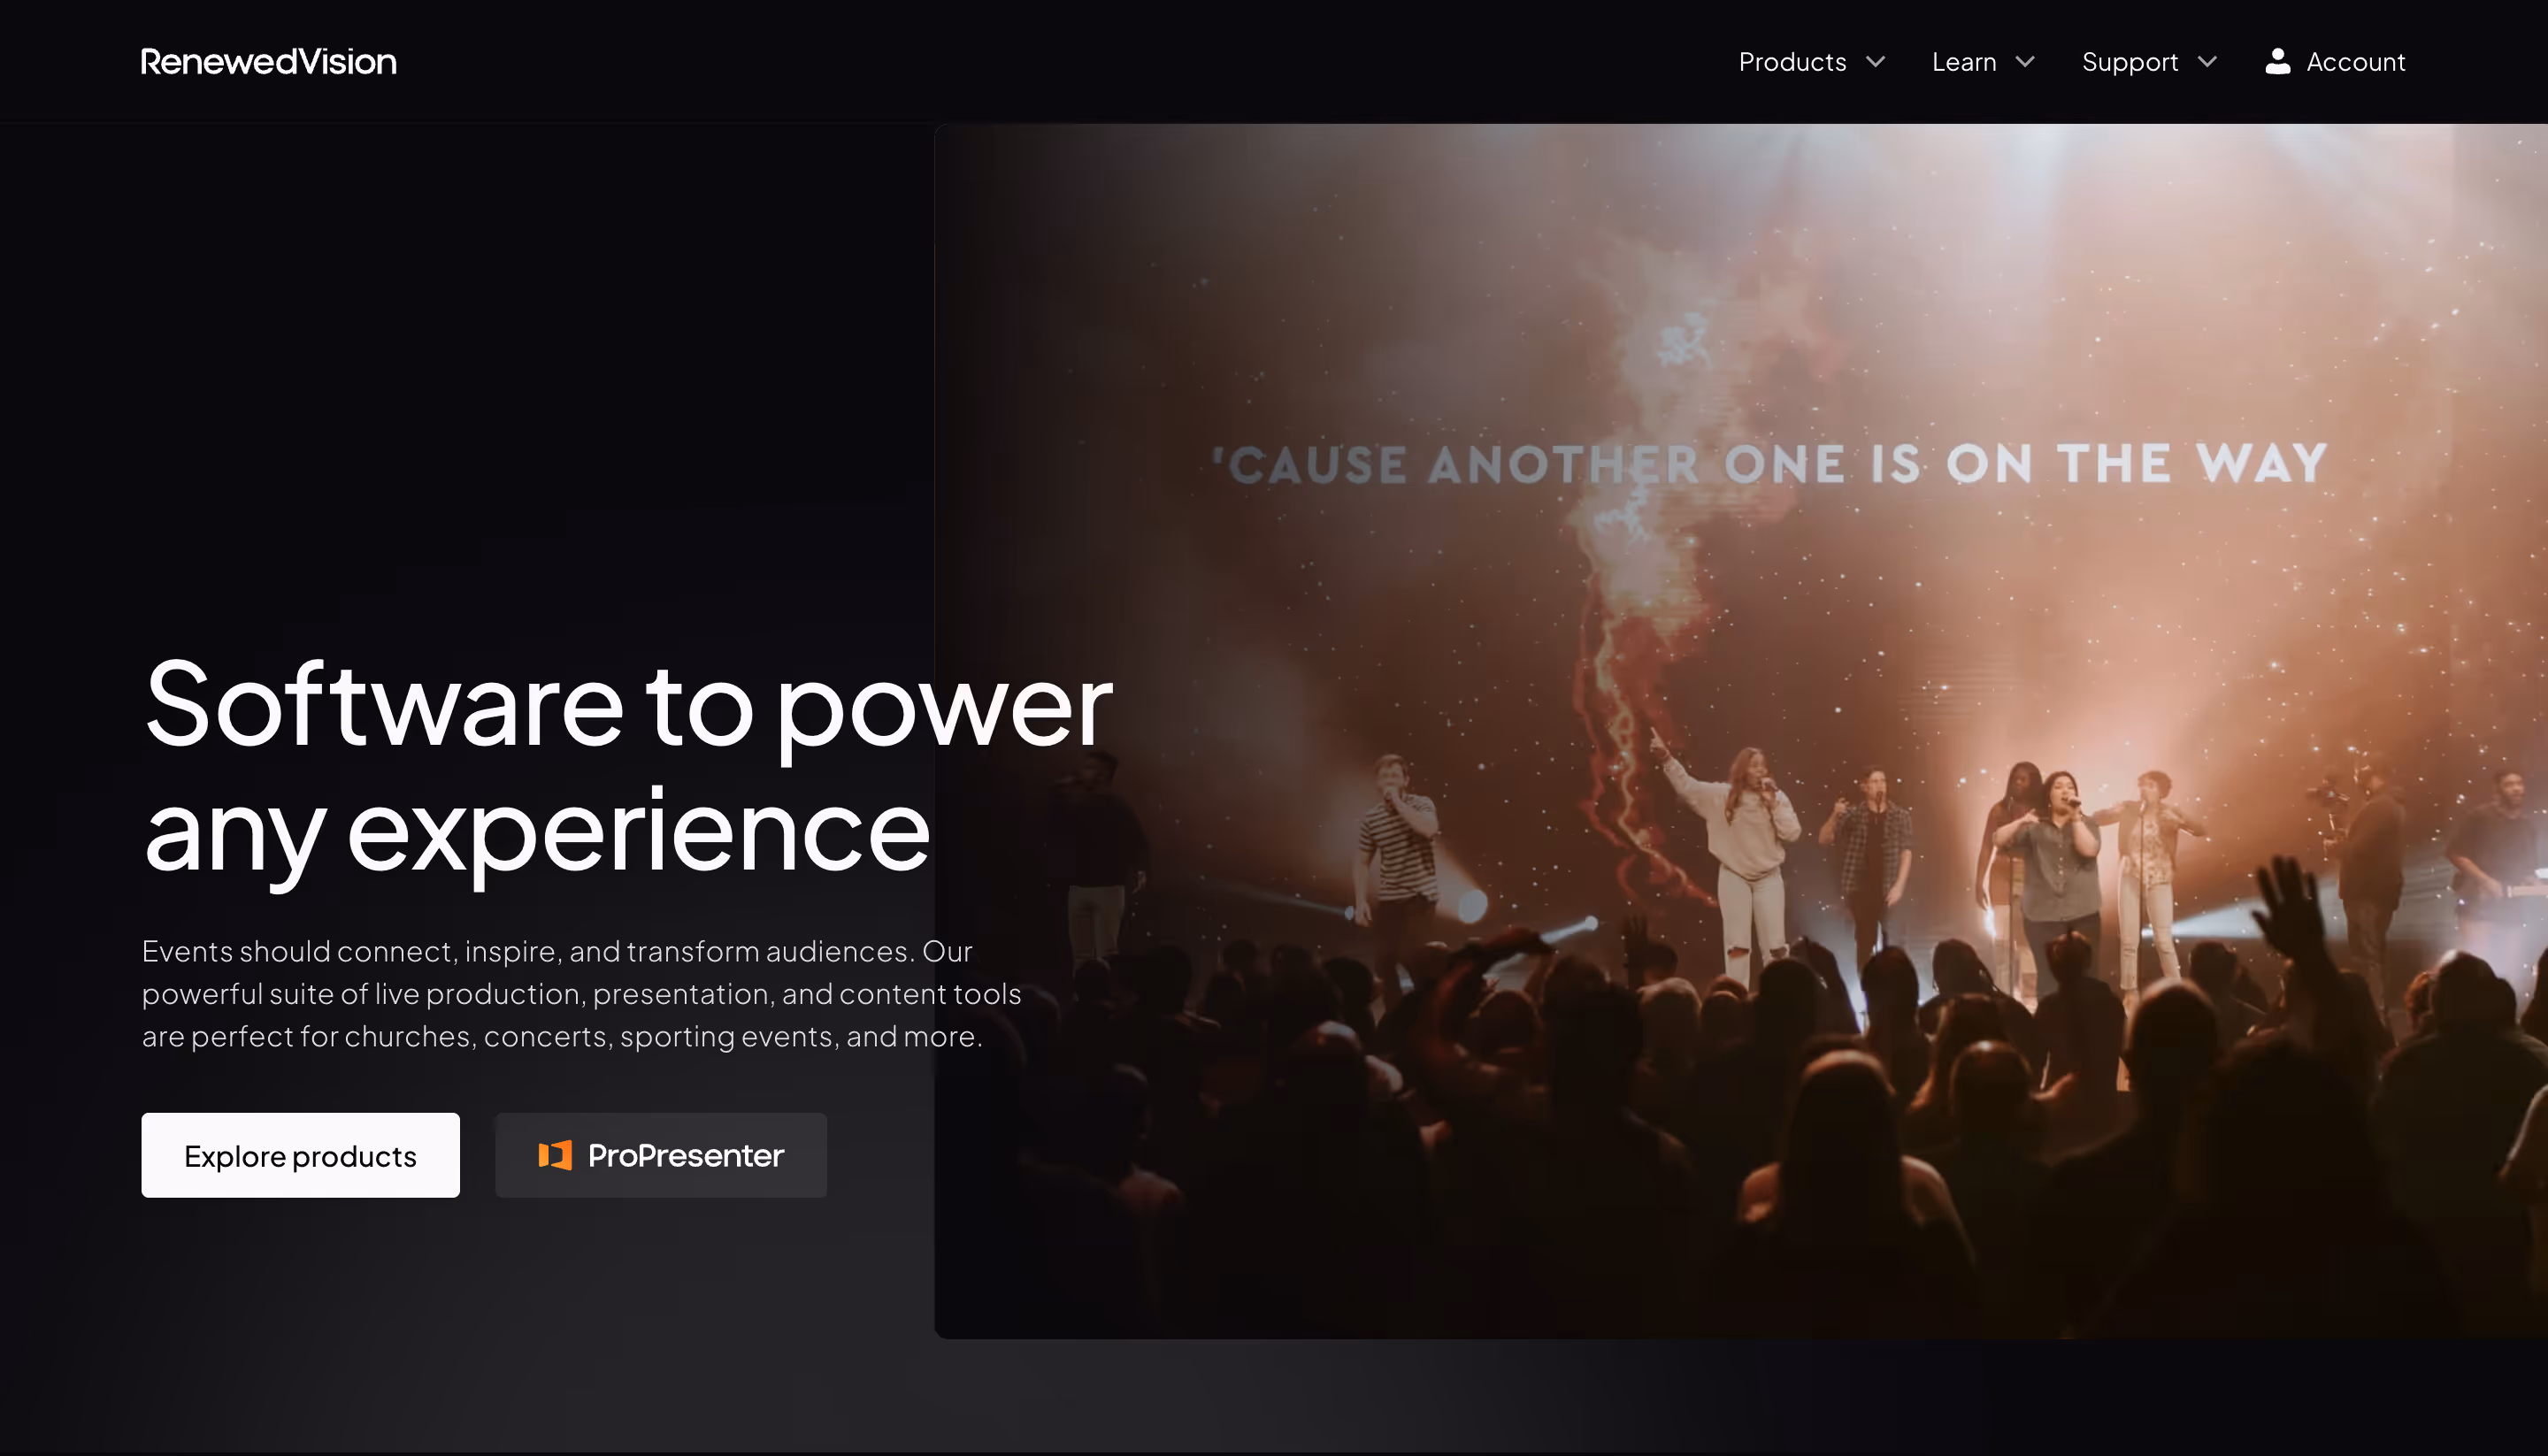Viewport: 2548px width, 1456px height.
Task: Click the fiery smoke graphic on stage screen
Action: [x=1640, y=600]
